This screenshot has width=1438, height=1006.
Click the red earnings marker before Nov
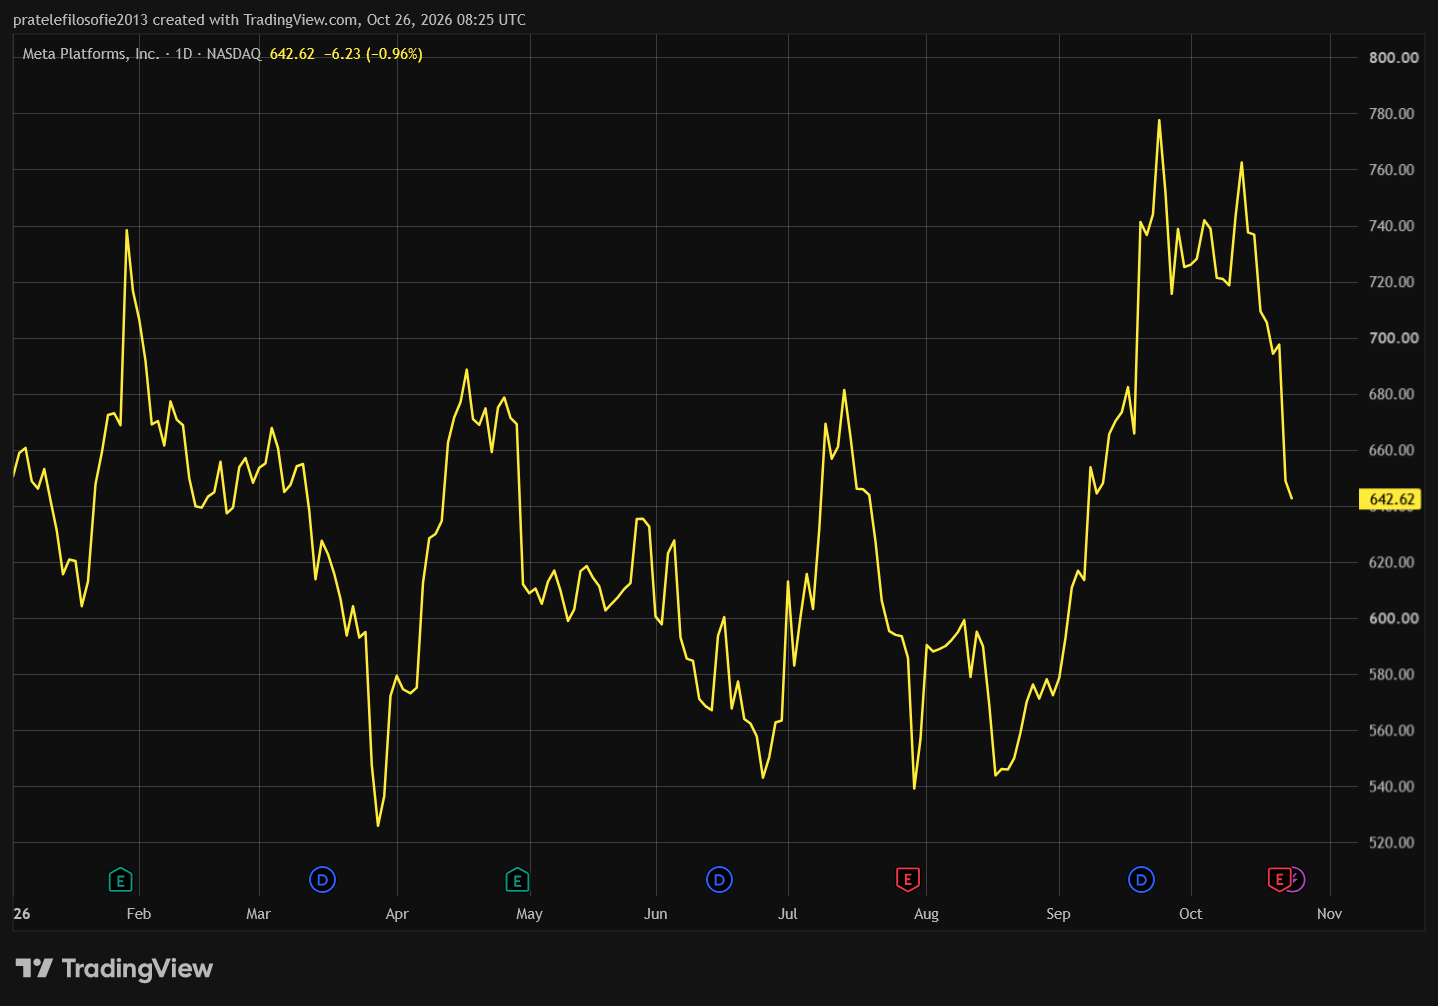coord(1278,880)
